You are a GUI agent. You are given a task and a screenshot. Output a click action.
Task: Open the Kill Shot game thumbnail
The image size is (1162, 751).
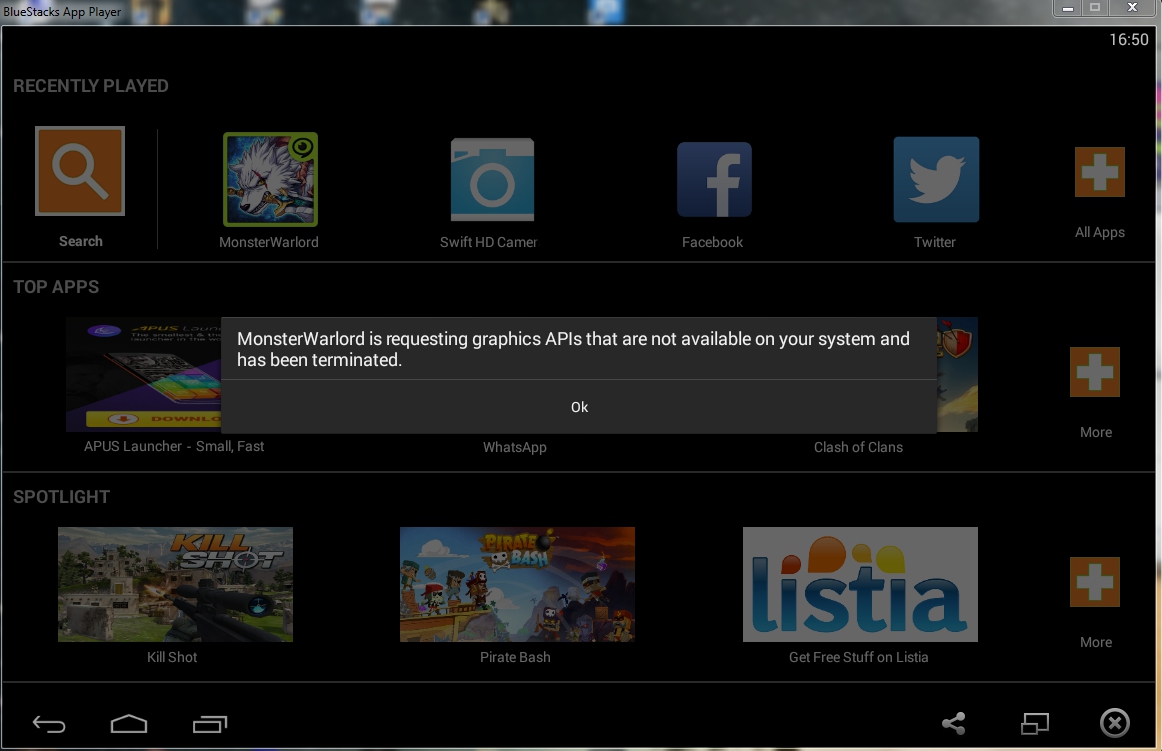coord(176,584)
